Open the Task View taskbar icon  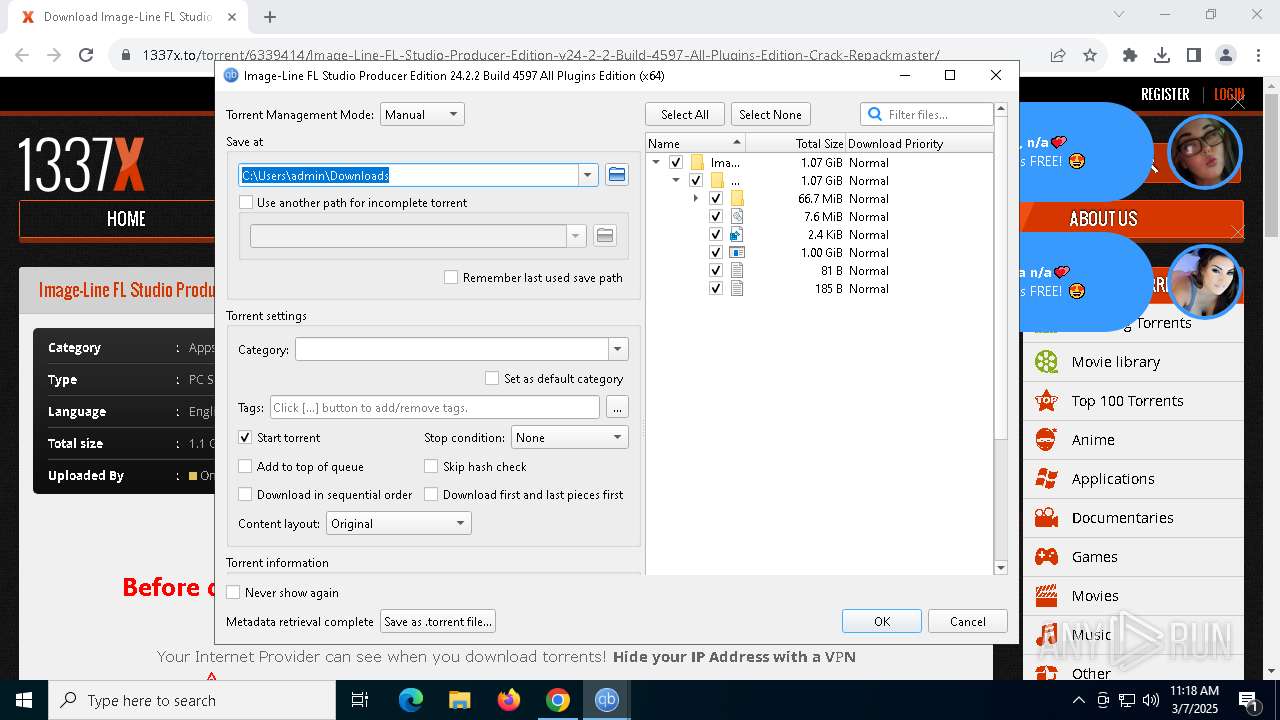[360, 700]
